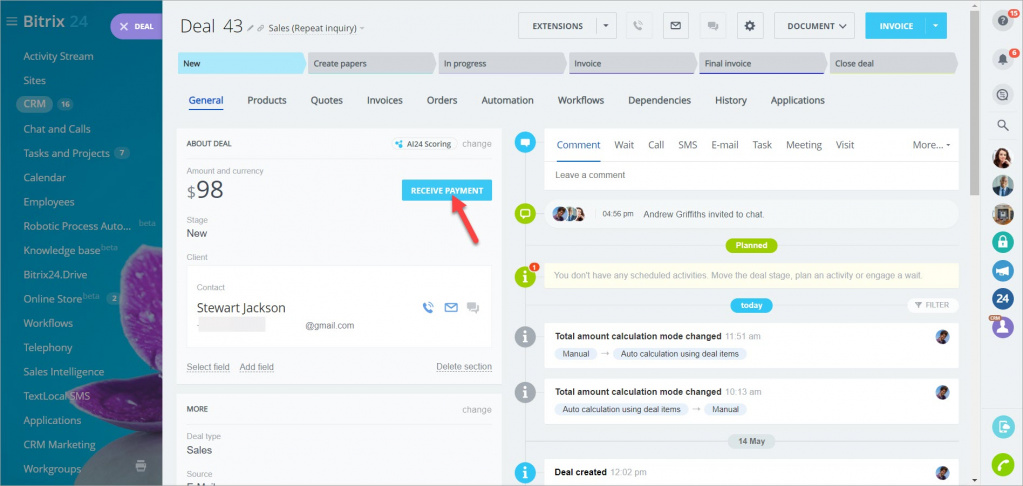The image size is (1023, 486).
Task: Click the blue 24 icon in right panel
Action: tap(1003, 299)
